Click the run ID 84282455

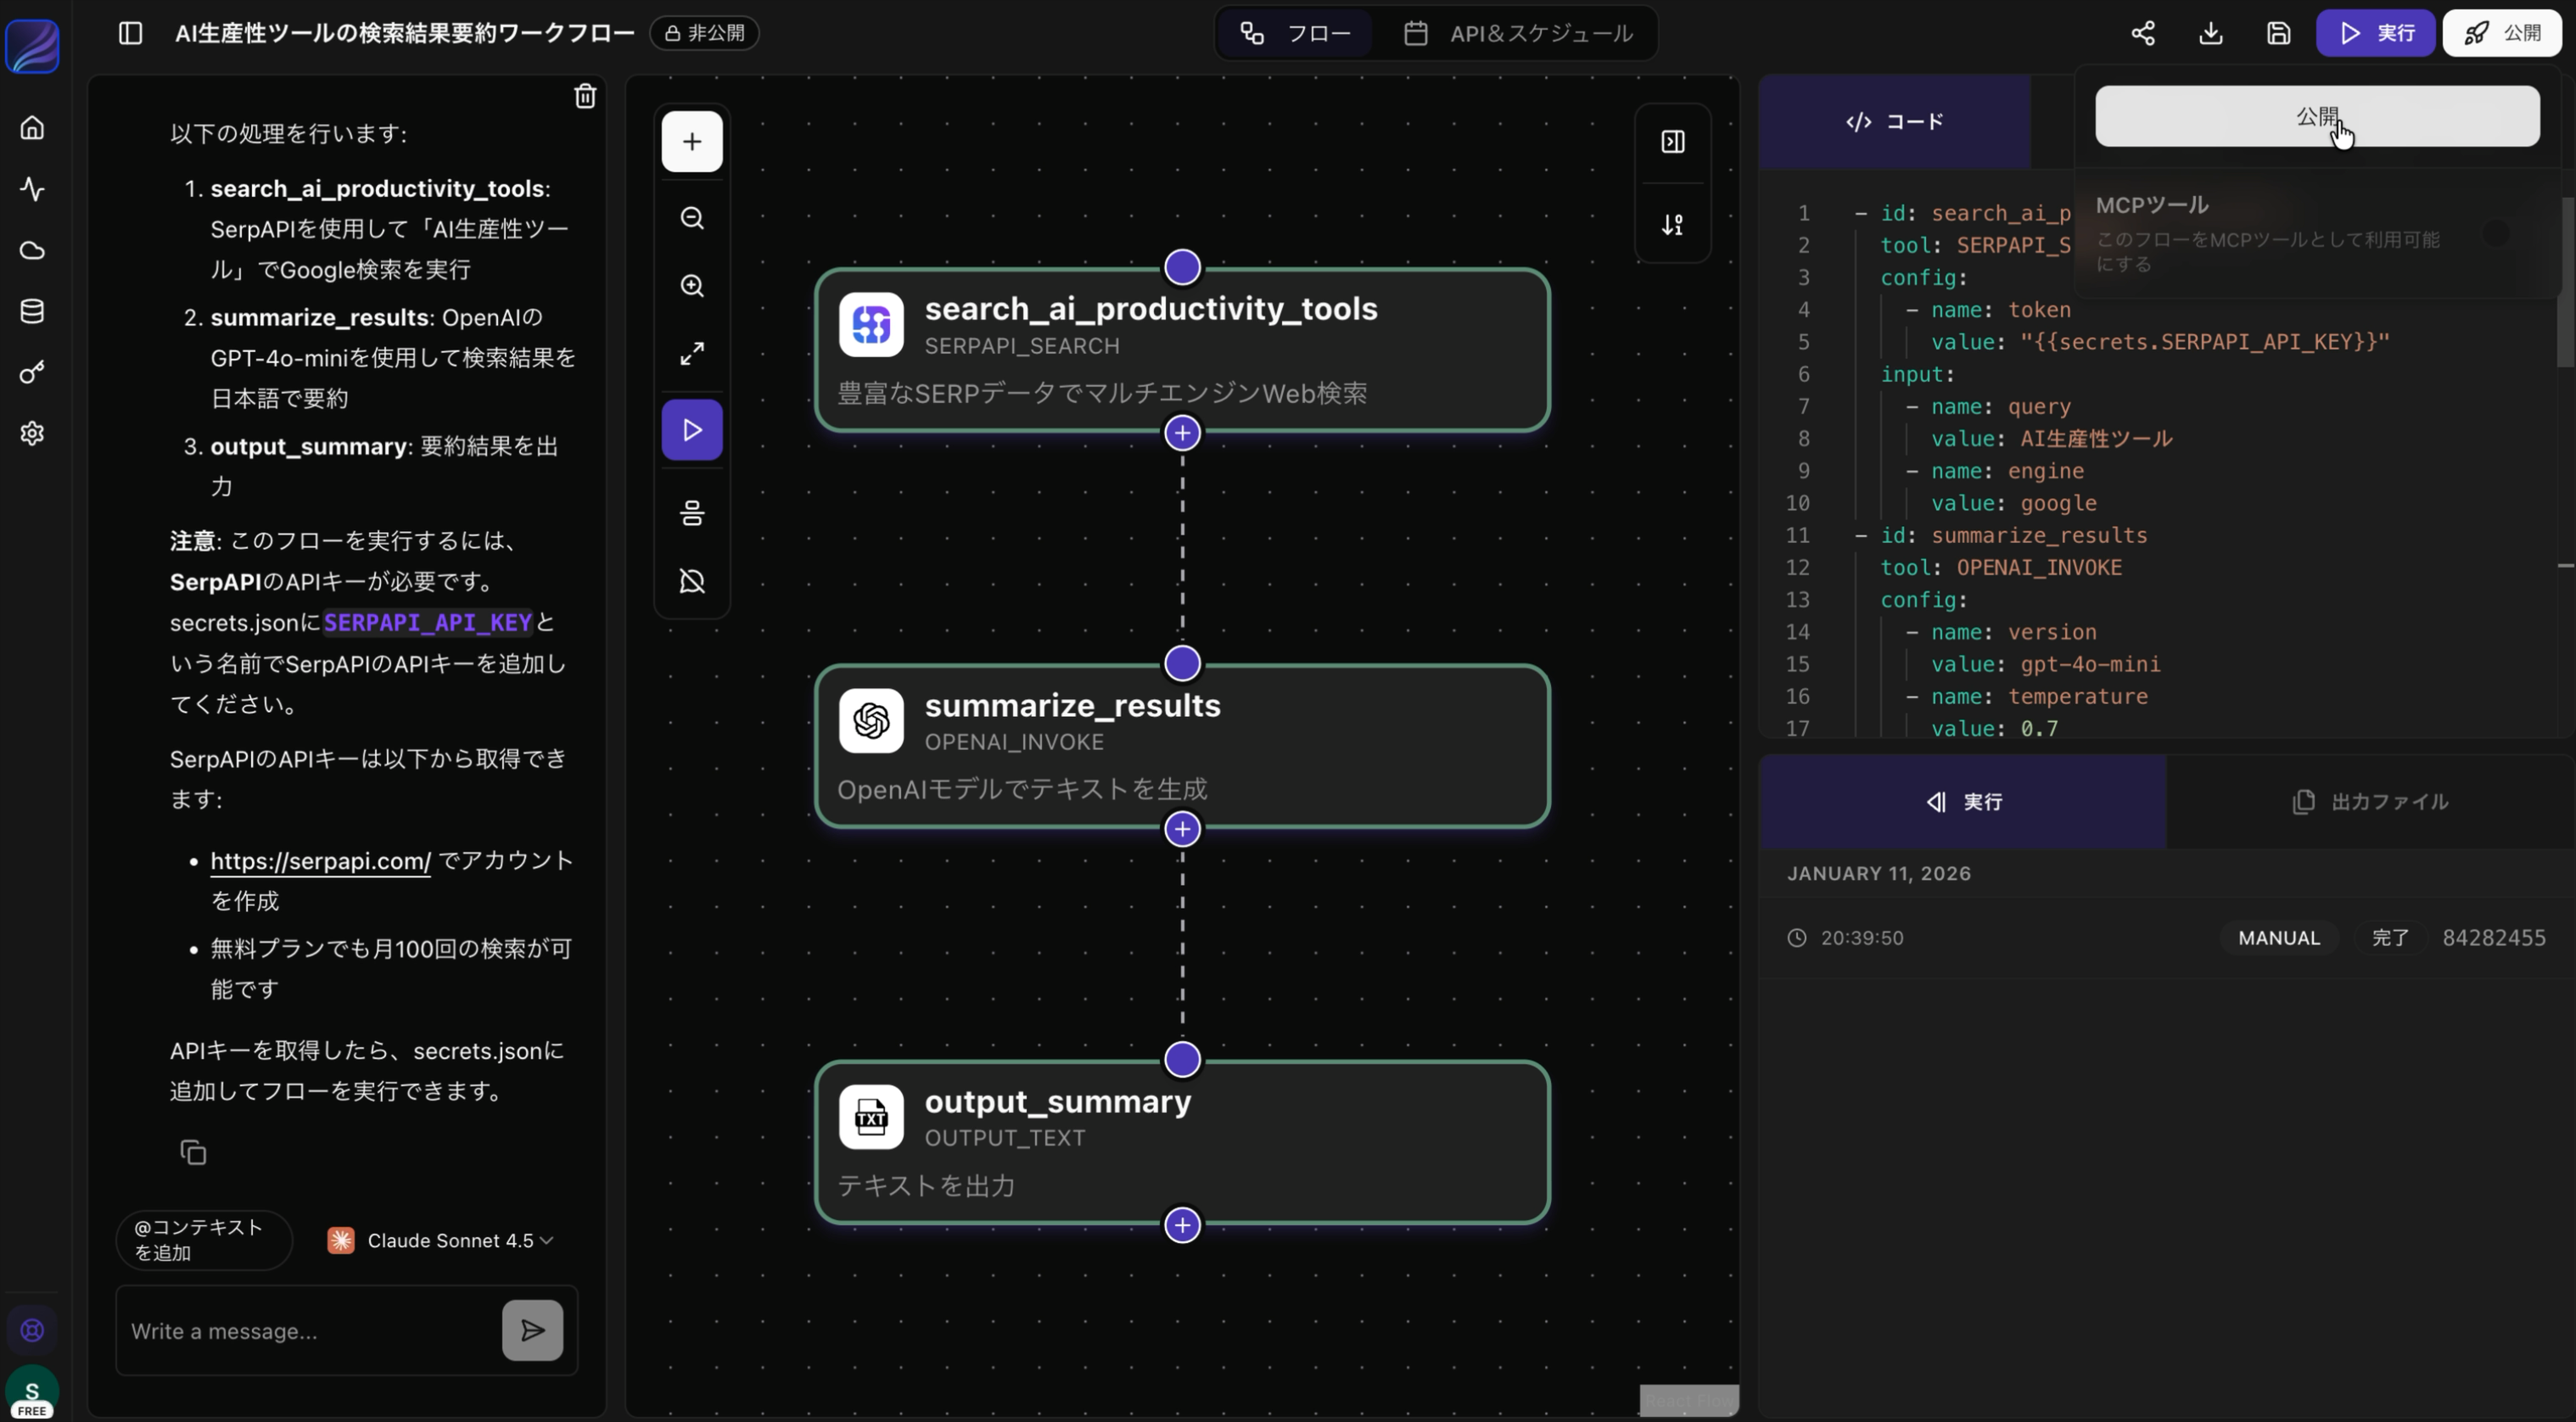[x=2494, y=938]
